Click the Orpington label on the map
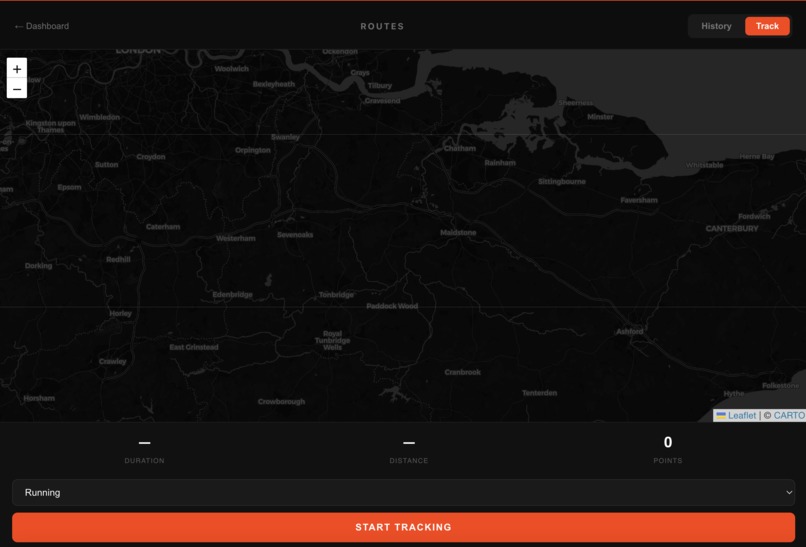The image size is (806, 547). pos(253,150)
